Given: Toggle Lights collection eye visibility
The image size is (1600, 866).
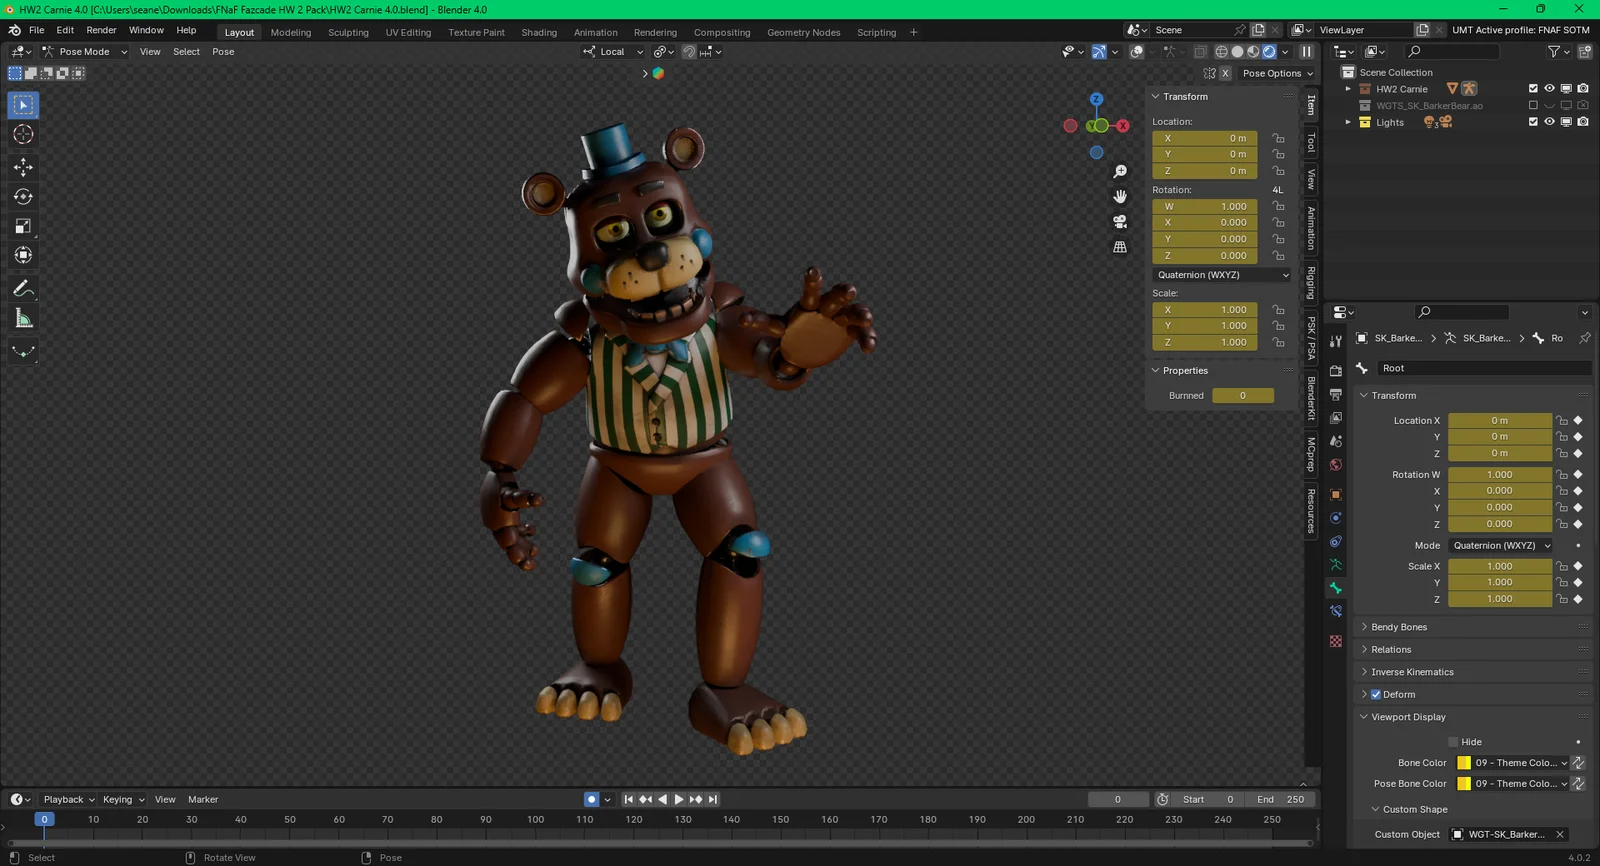Looking at the screenshot, I should (x=1549, y=122).
